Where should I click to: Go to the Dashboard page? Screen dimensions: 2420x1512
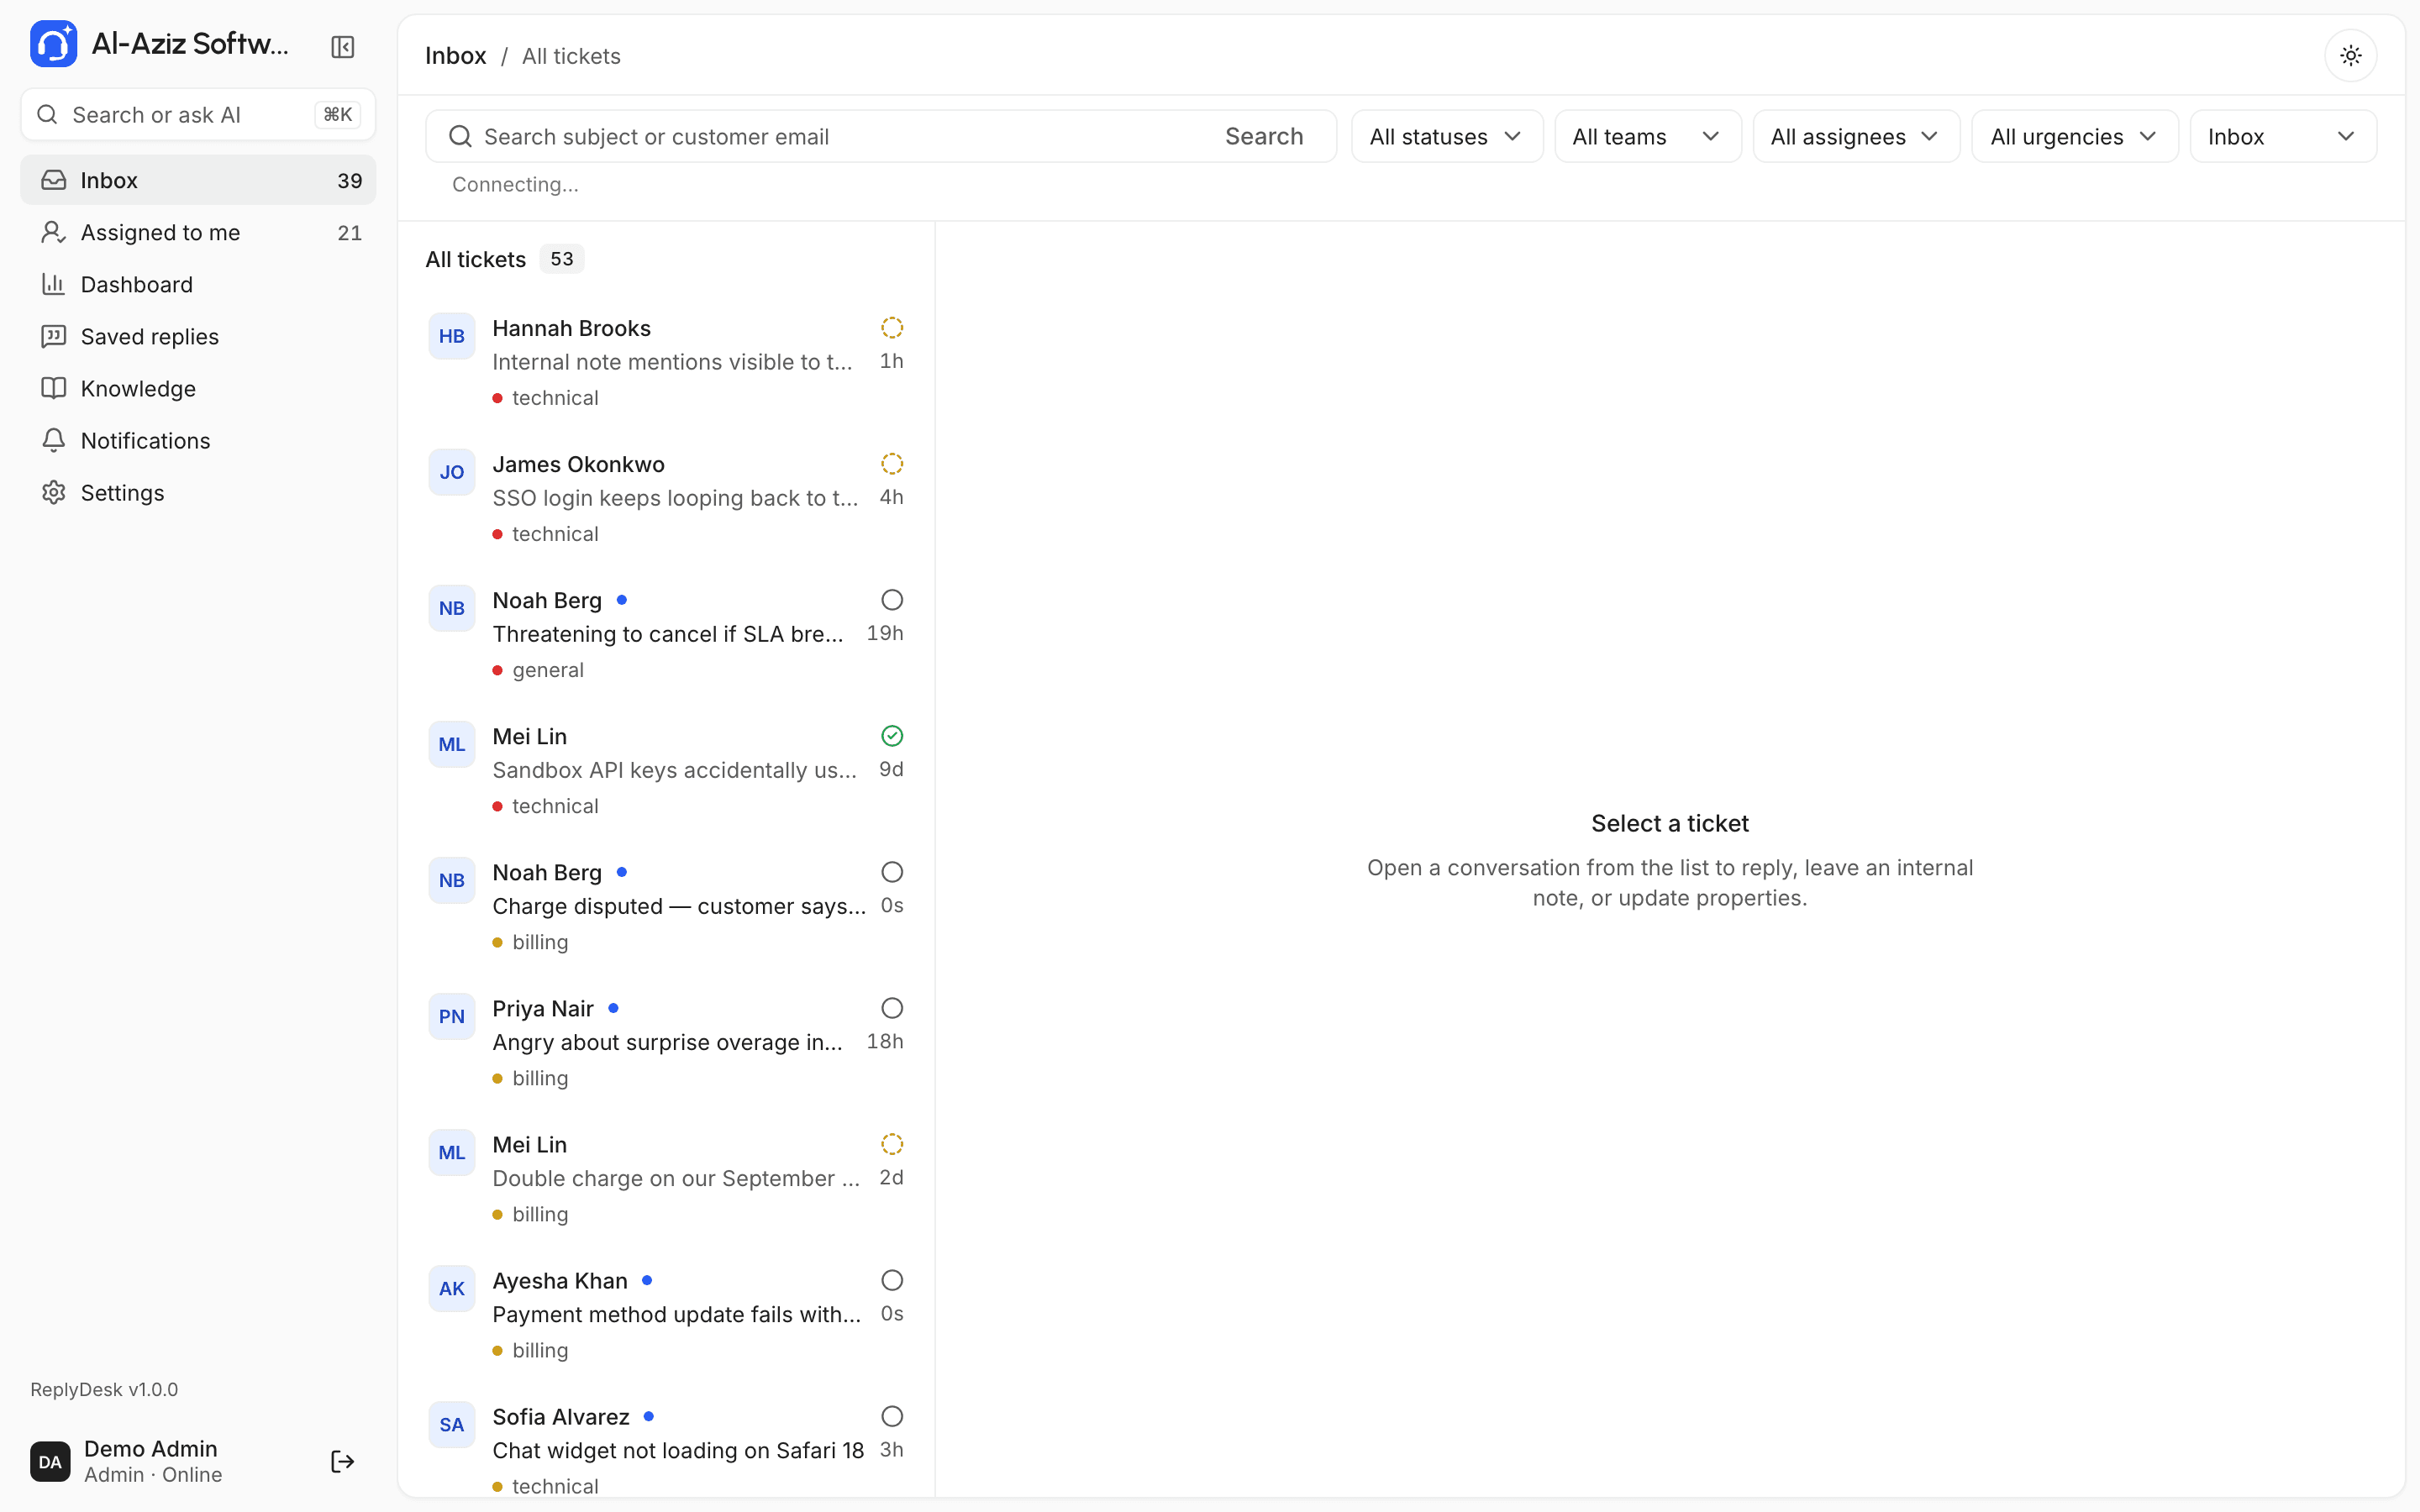pyautogui.click(x=198, y=284)
